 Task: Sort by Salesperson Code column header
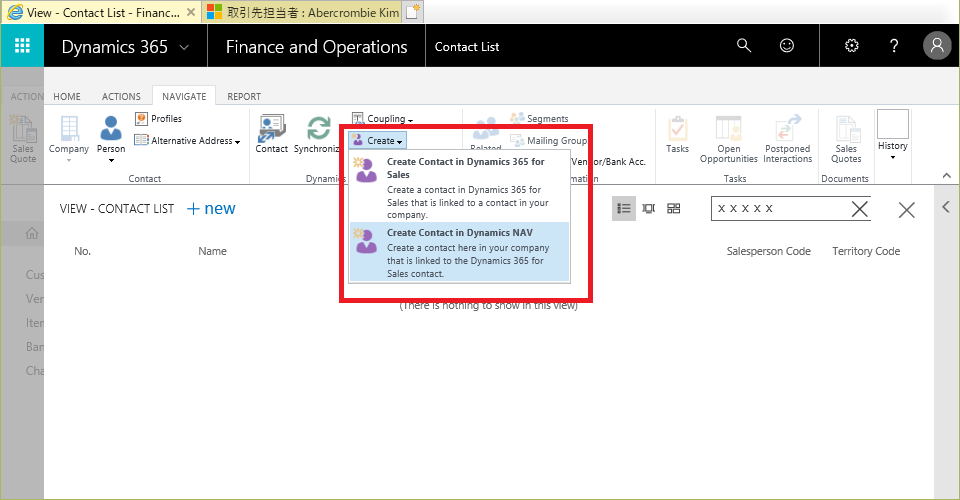(768, 251)
